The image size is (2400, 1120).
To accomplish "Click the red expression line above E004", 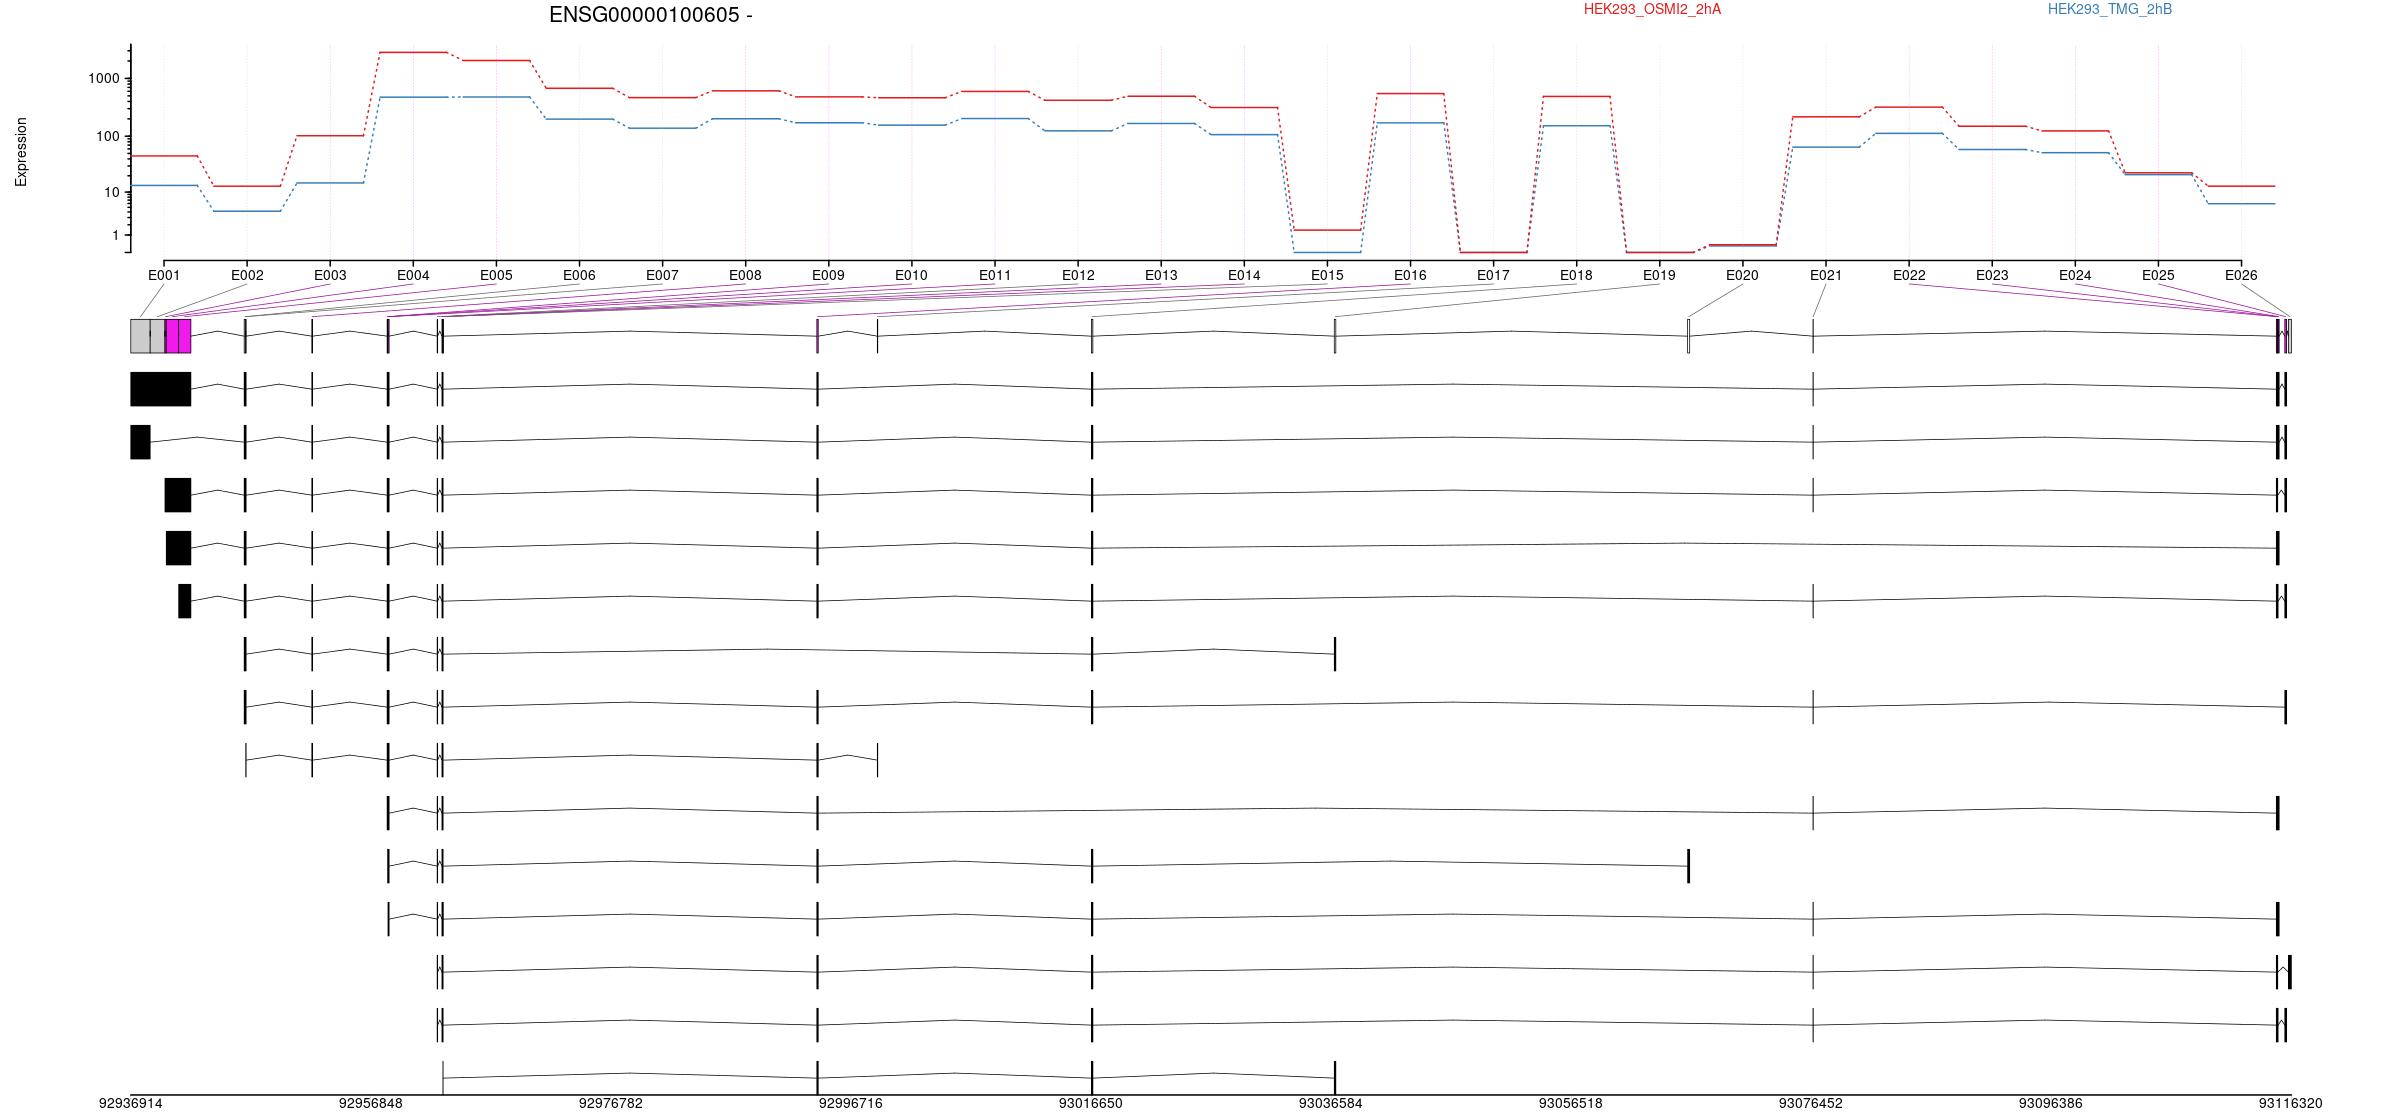I will coord(413,52).
